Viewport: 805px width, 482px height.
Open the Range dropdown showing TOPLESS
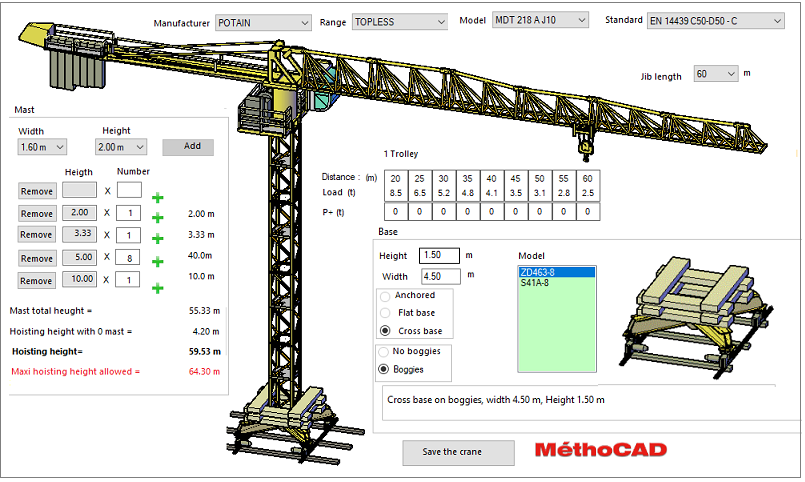click(399, 22)
